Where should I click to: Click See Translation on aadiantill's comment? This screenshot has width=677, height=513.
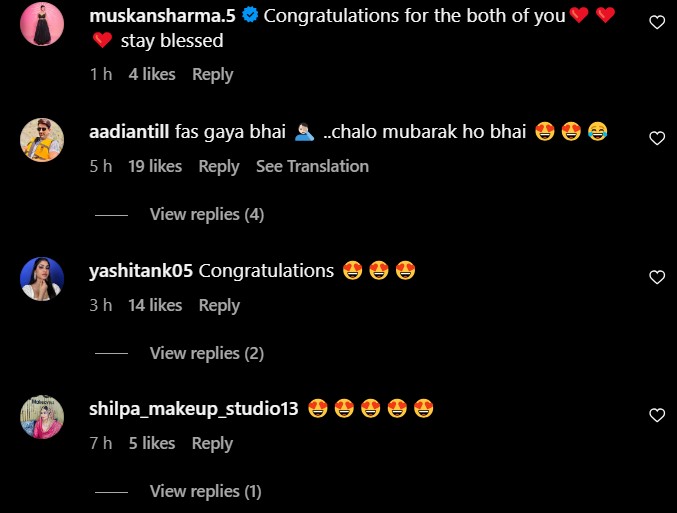(312, 166)
